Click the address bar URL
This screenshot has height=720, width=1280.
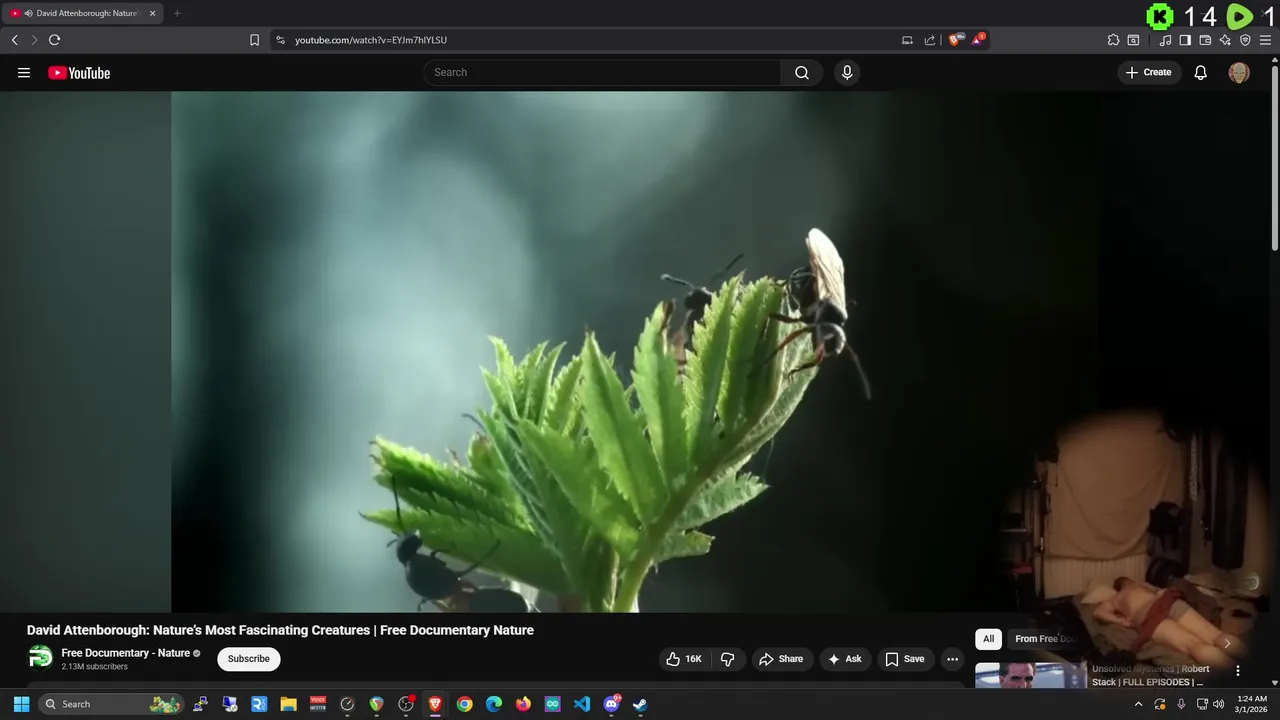click(x=371, y=40)
